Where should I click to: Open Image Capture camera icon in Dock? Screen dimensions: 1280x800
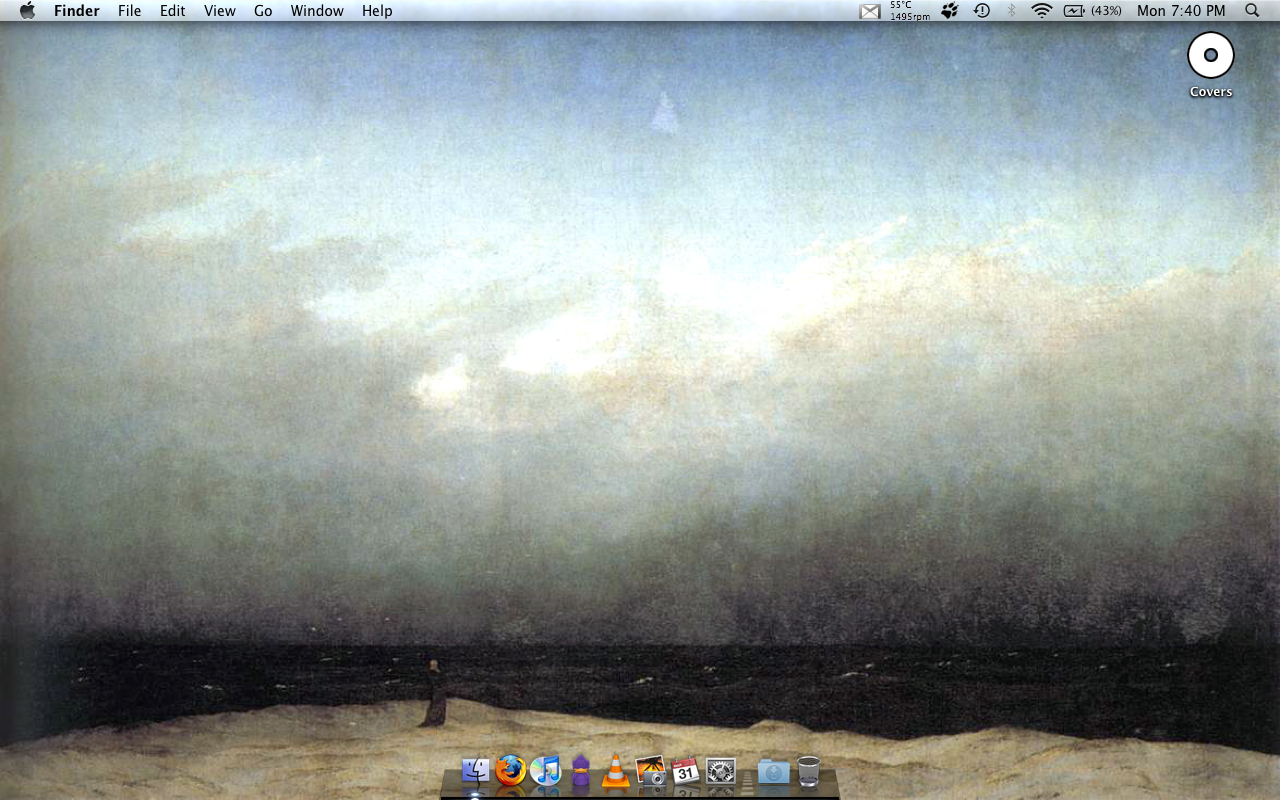[651, 771]
